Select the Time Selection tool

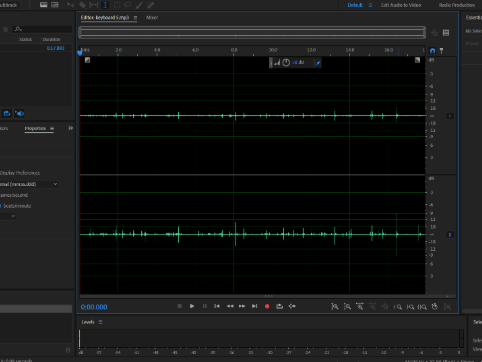105,5
